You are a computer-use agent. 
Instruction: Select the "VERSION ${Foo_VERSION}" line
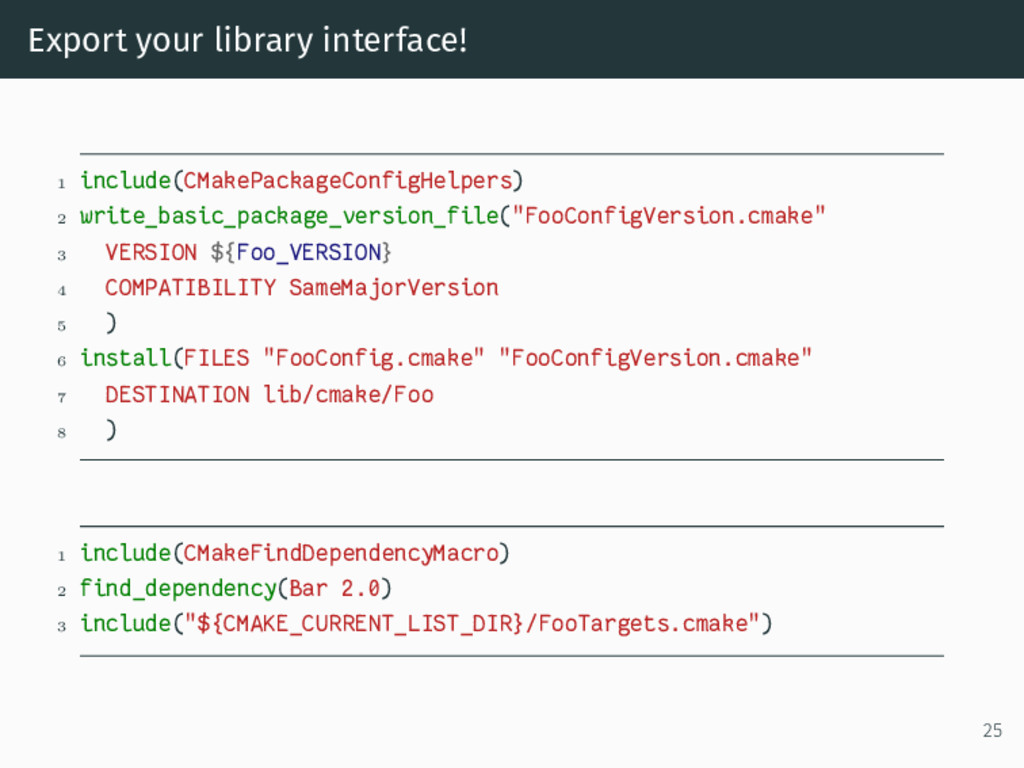(x=248, y=252)
